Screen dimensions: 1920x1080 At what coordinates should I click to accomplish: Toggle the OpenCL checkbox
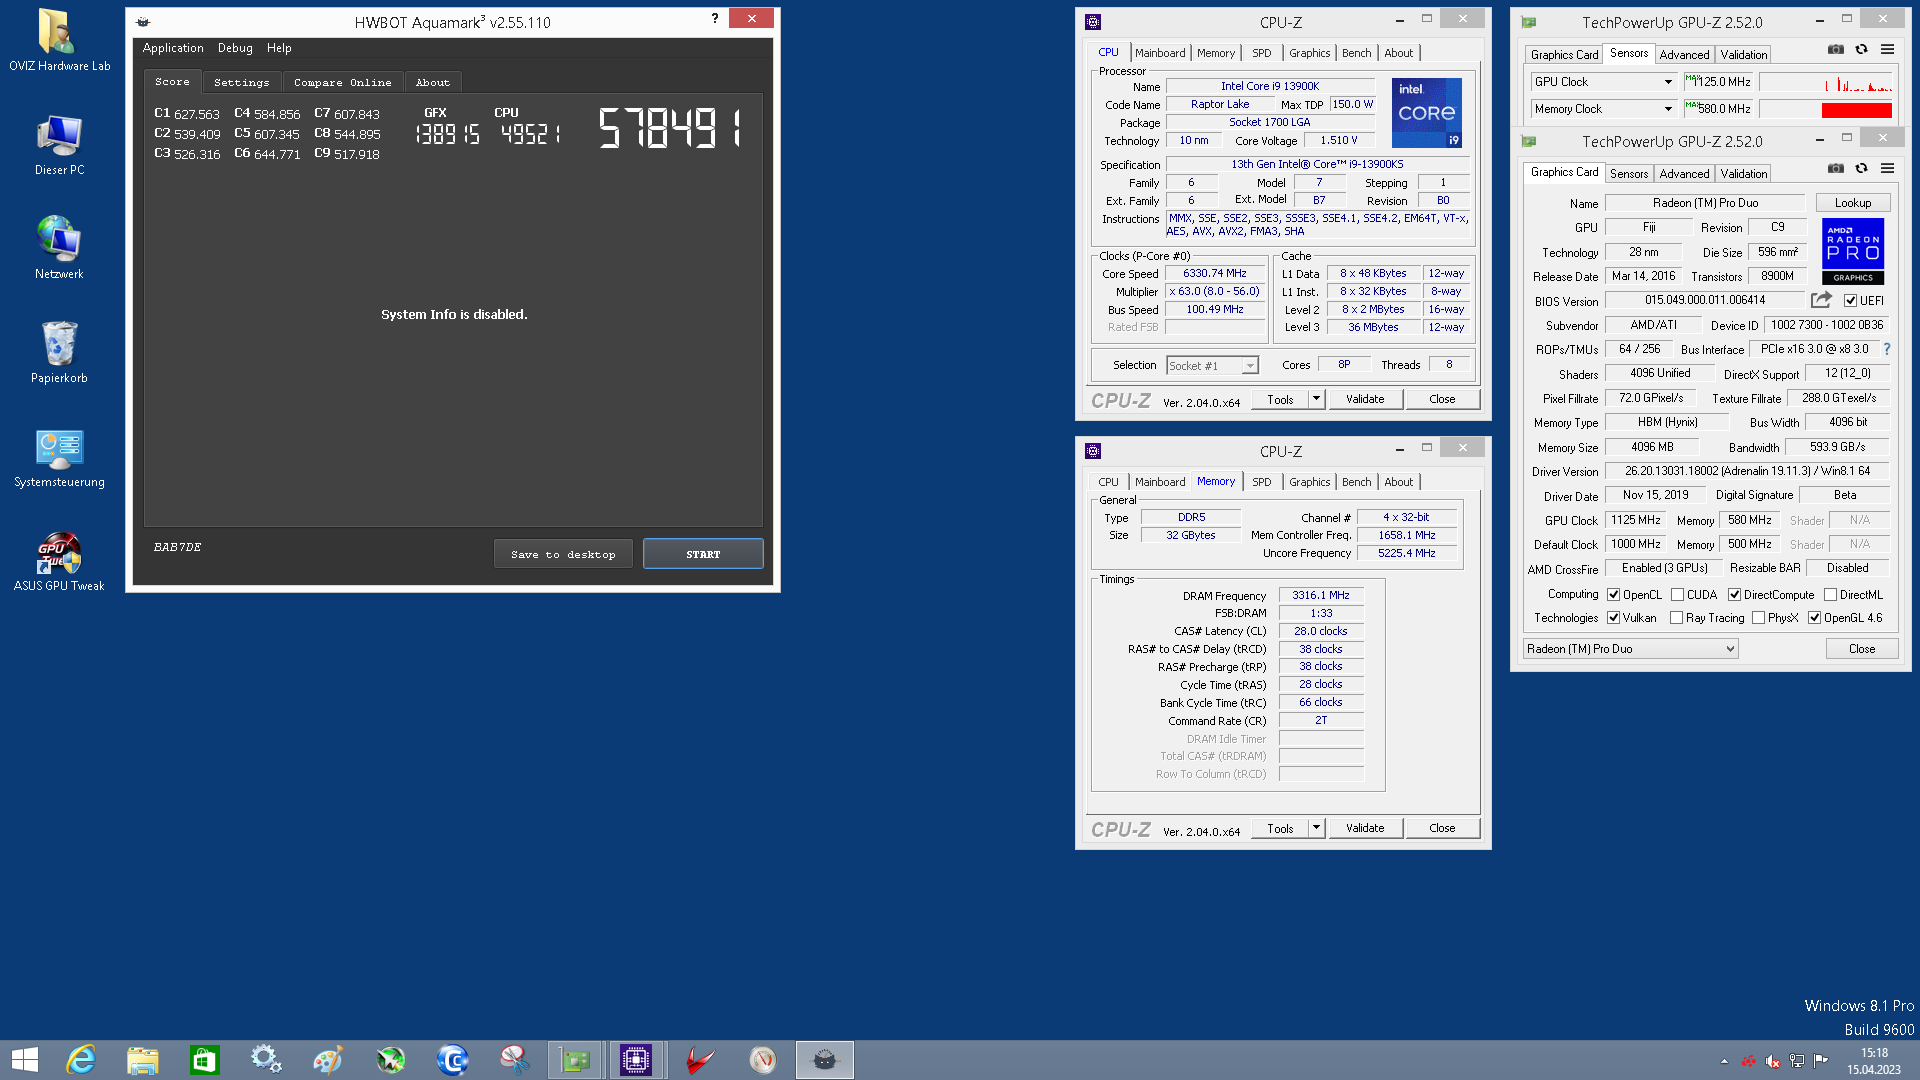pos(1613,595)
